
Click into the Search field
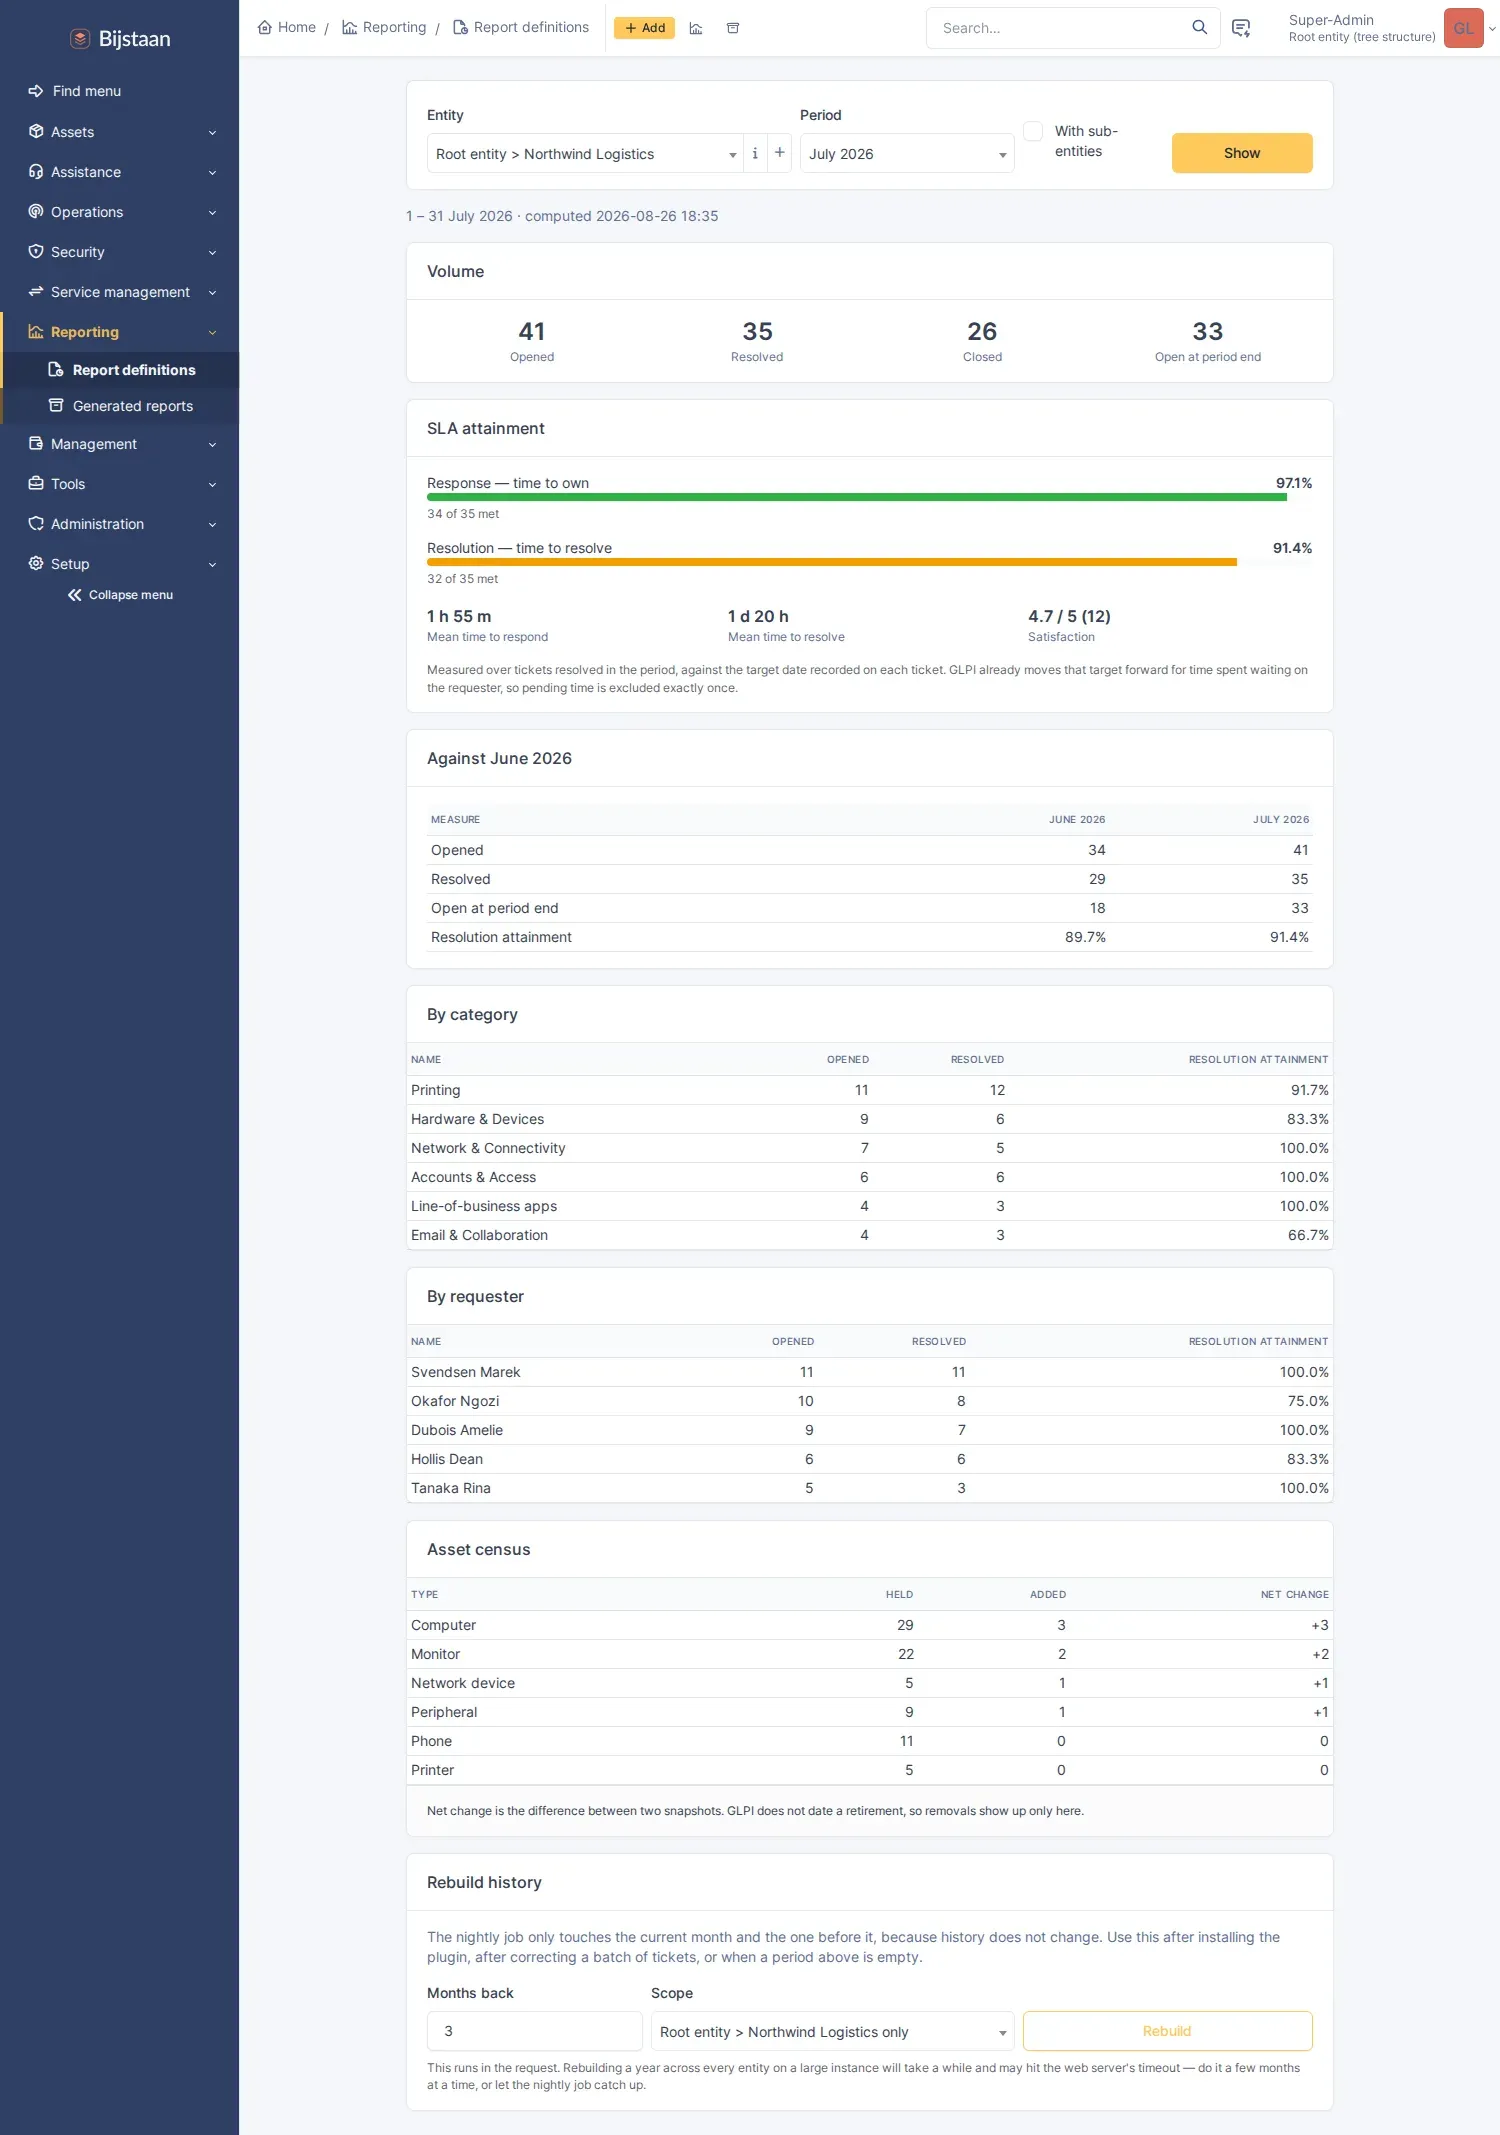[1060, 28]
